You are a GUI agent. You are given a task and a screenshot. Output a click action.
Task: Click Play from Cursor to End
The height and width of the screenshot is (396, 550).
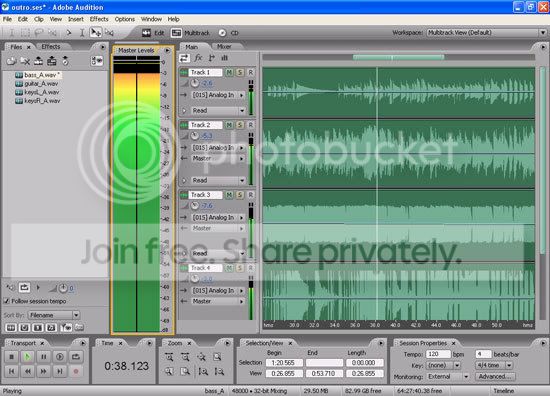click(60, 357)
